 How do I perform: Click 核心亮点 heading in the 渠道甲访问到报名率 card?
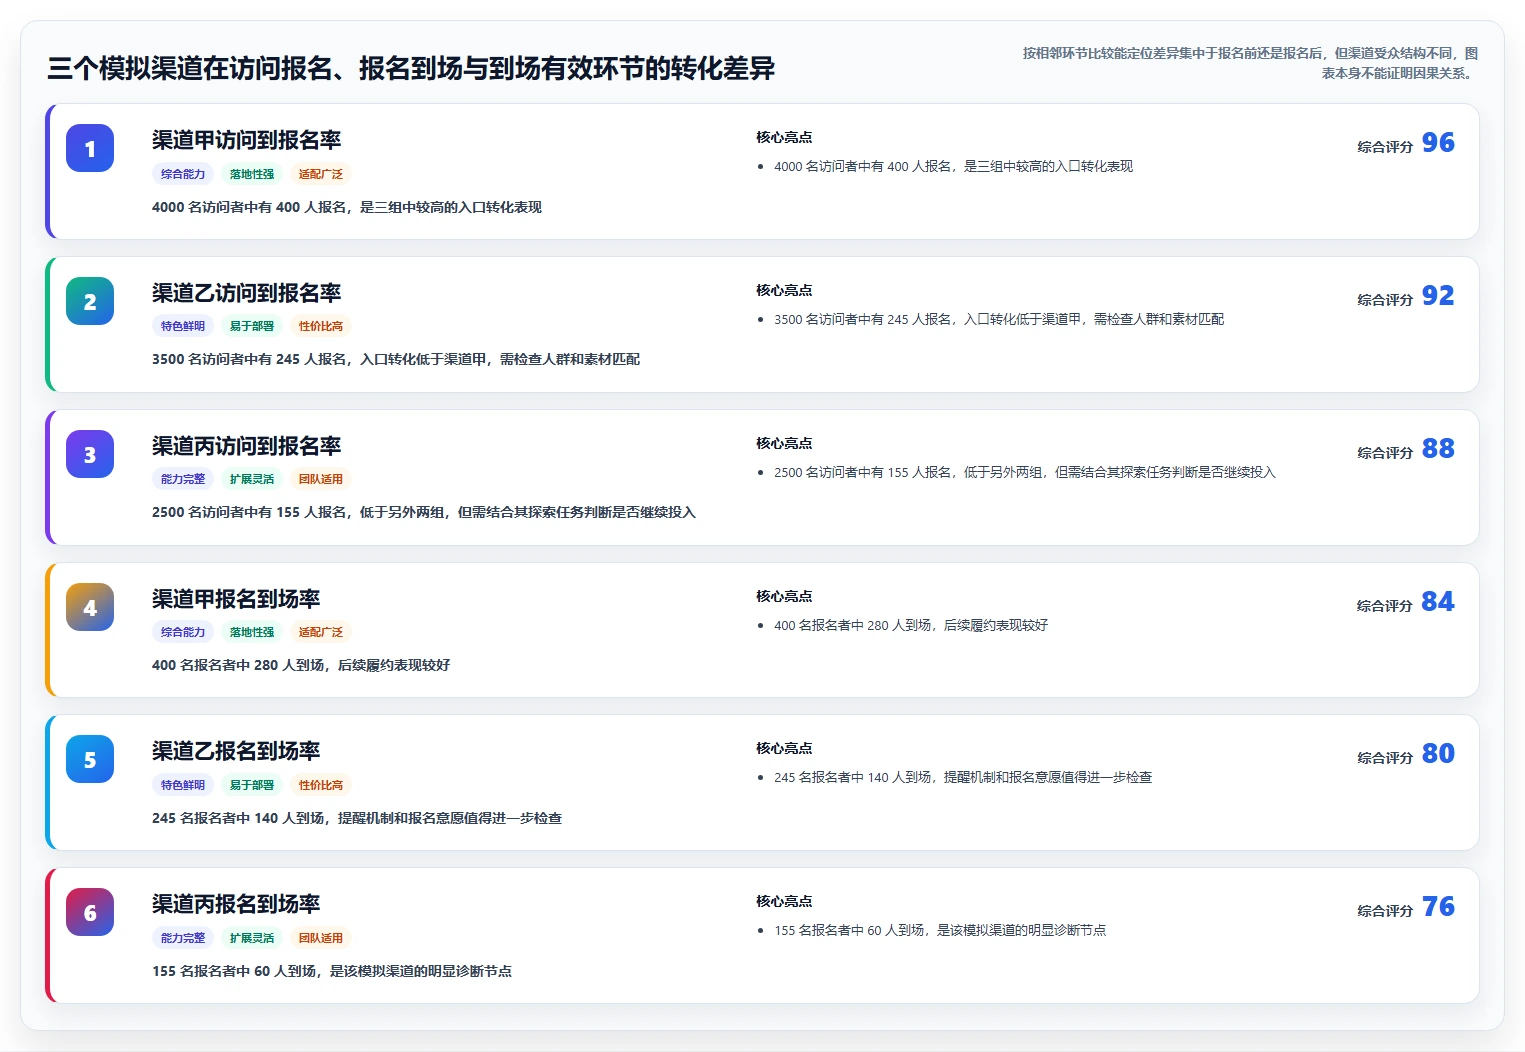(784, 137)
